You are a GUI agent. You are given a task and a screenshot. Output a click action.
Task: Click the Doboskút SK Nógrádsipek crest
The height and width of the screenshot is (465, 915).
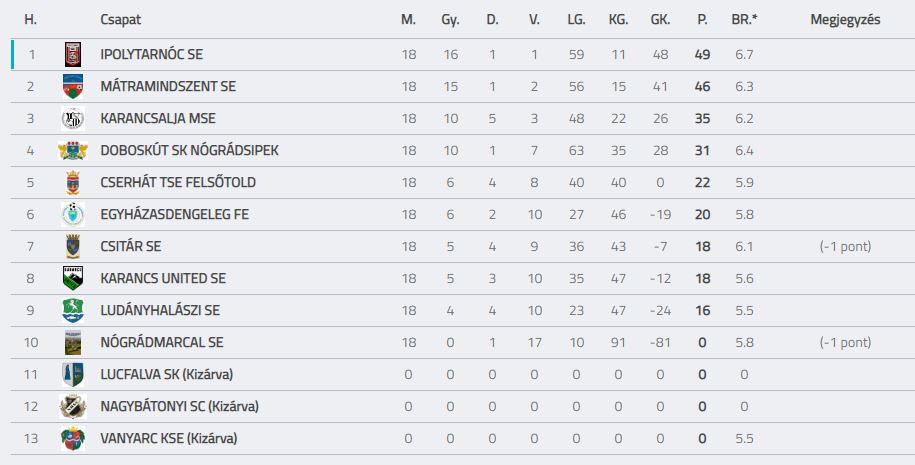point(73,151)
